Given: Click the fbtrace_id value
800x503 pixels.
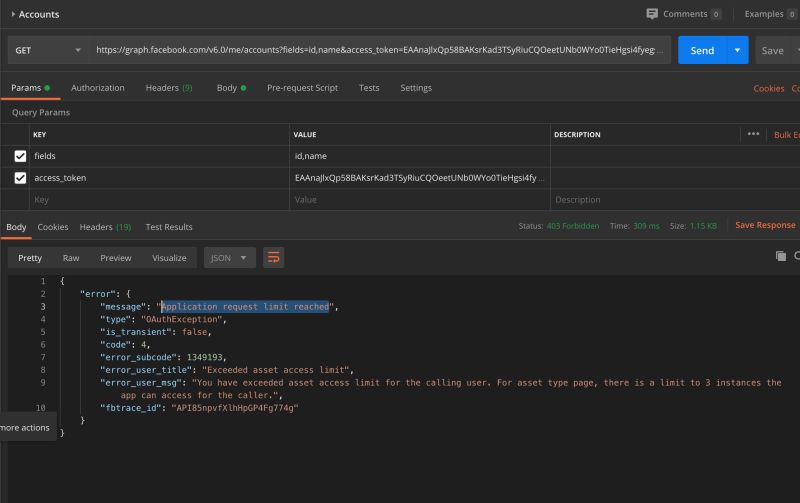Looking at the screenshot, I should 235,408.
